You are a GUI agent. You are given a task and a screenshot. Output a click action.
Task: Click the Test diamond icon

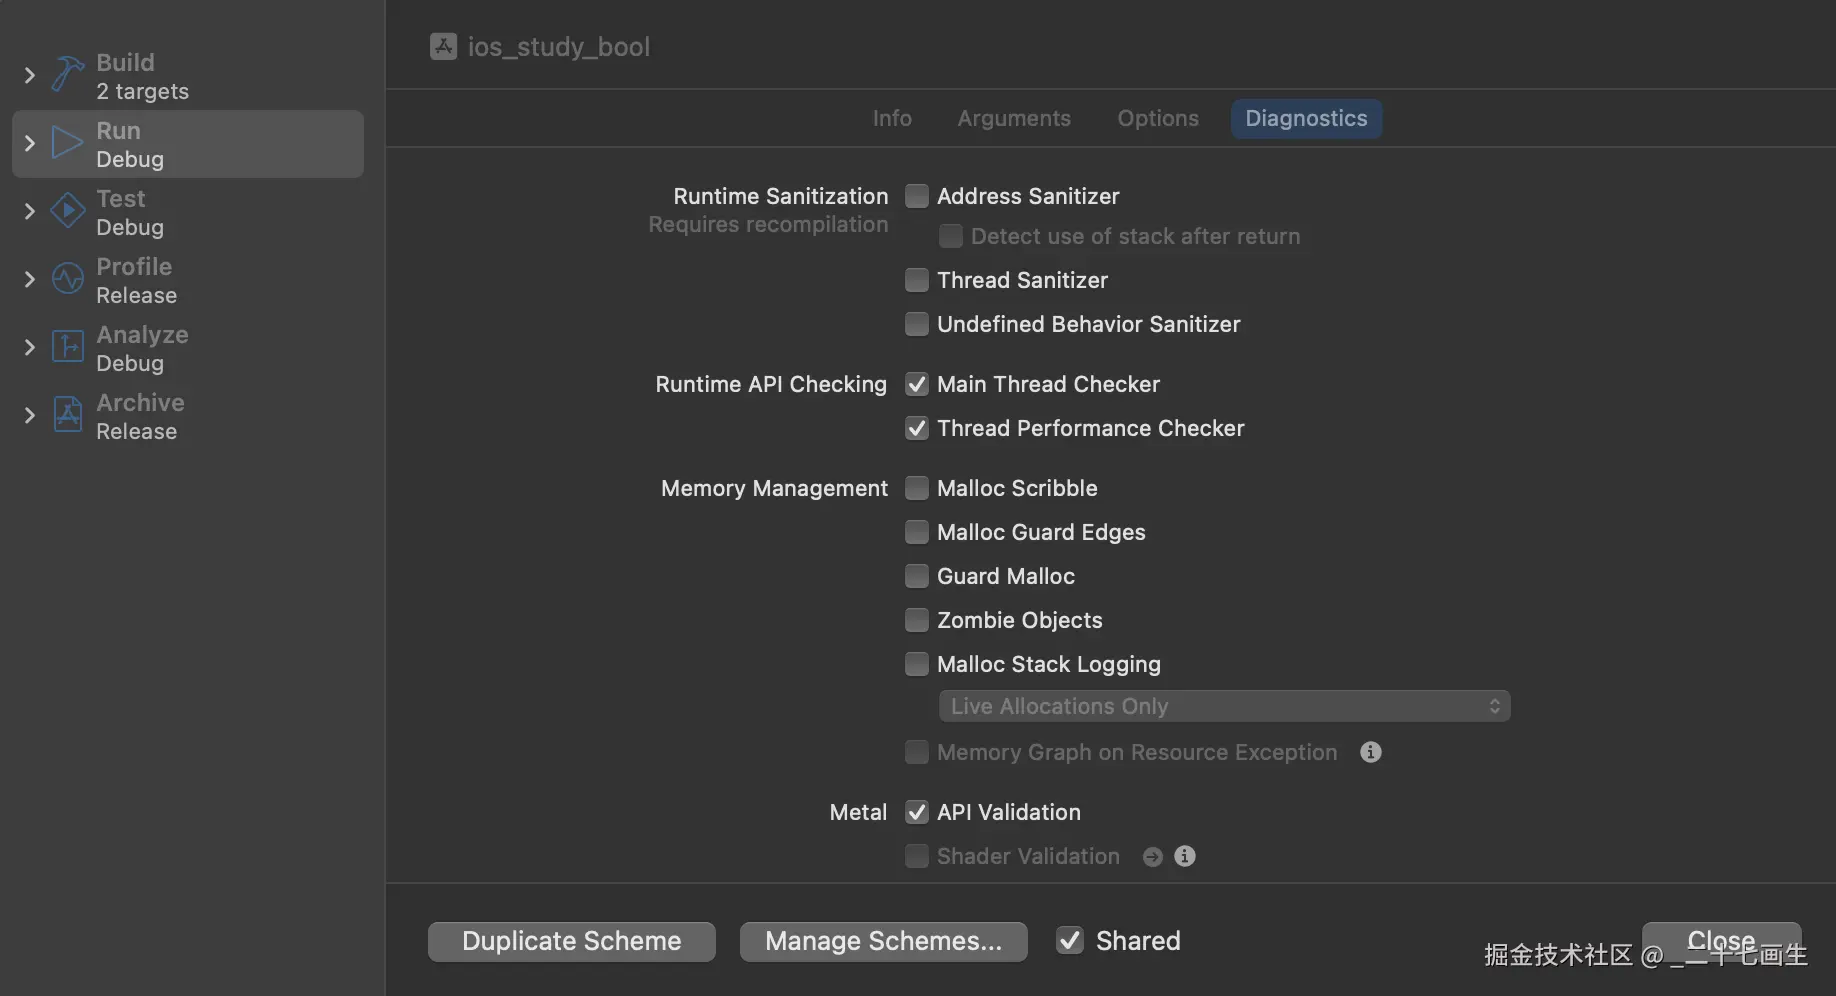(x=68, y=211)
